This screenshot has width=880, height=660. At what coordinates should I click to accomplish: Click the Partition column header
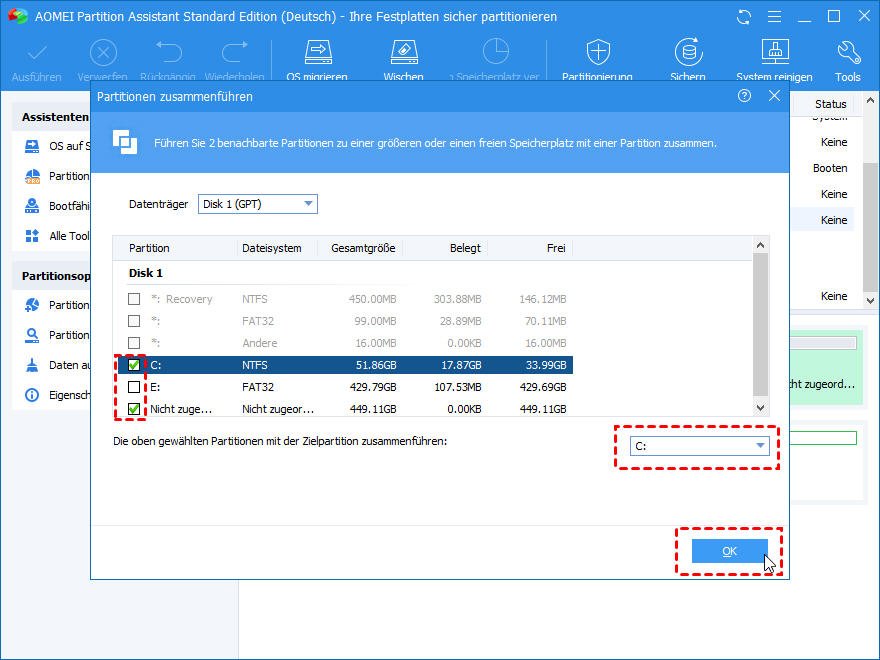coord(149,248)
